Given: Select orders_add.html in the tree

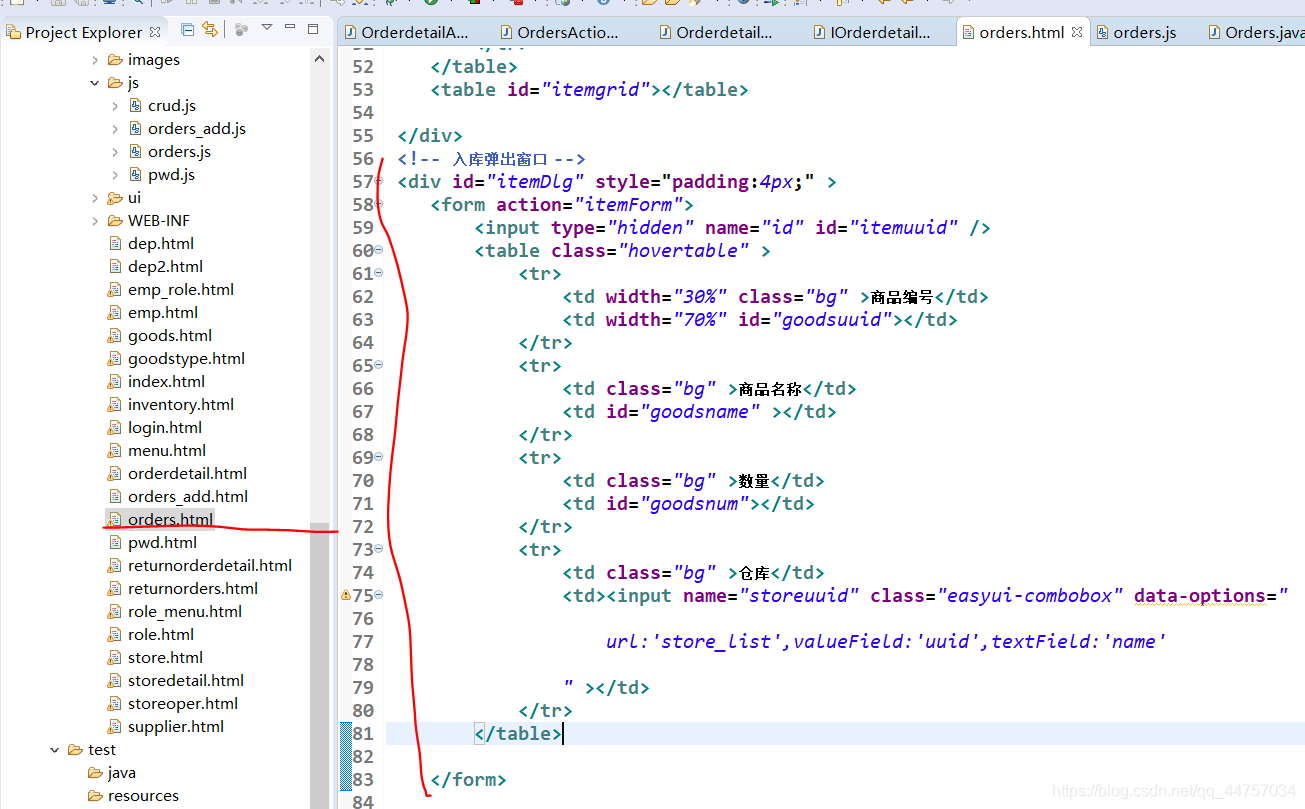Looking at the screenshot, I should click(x=188, y=497).
